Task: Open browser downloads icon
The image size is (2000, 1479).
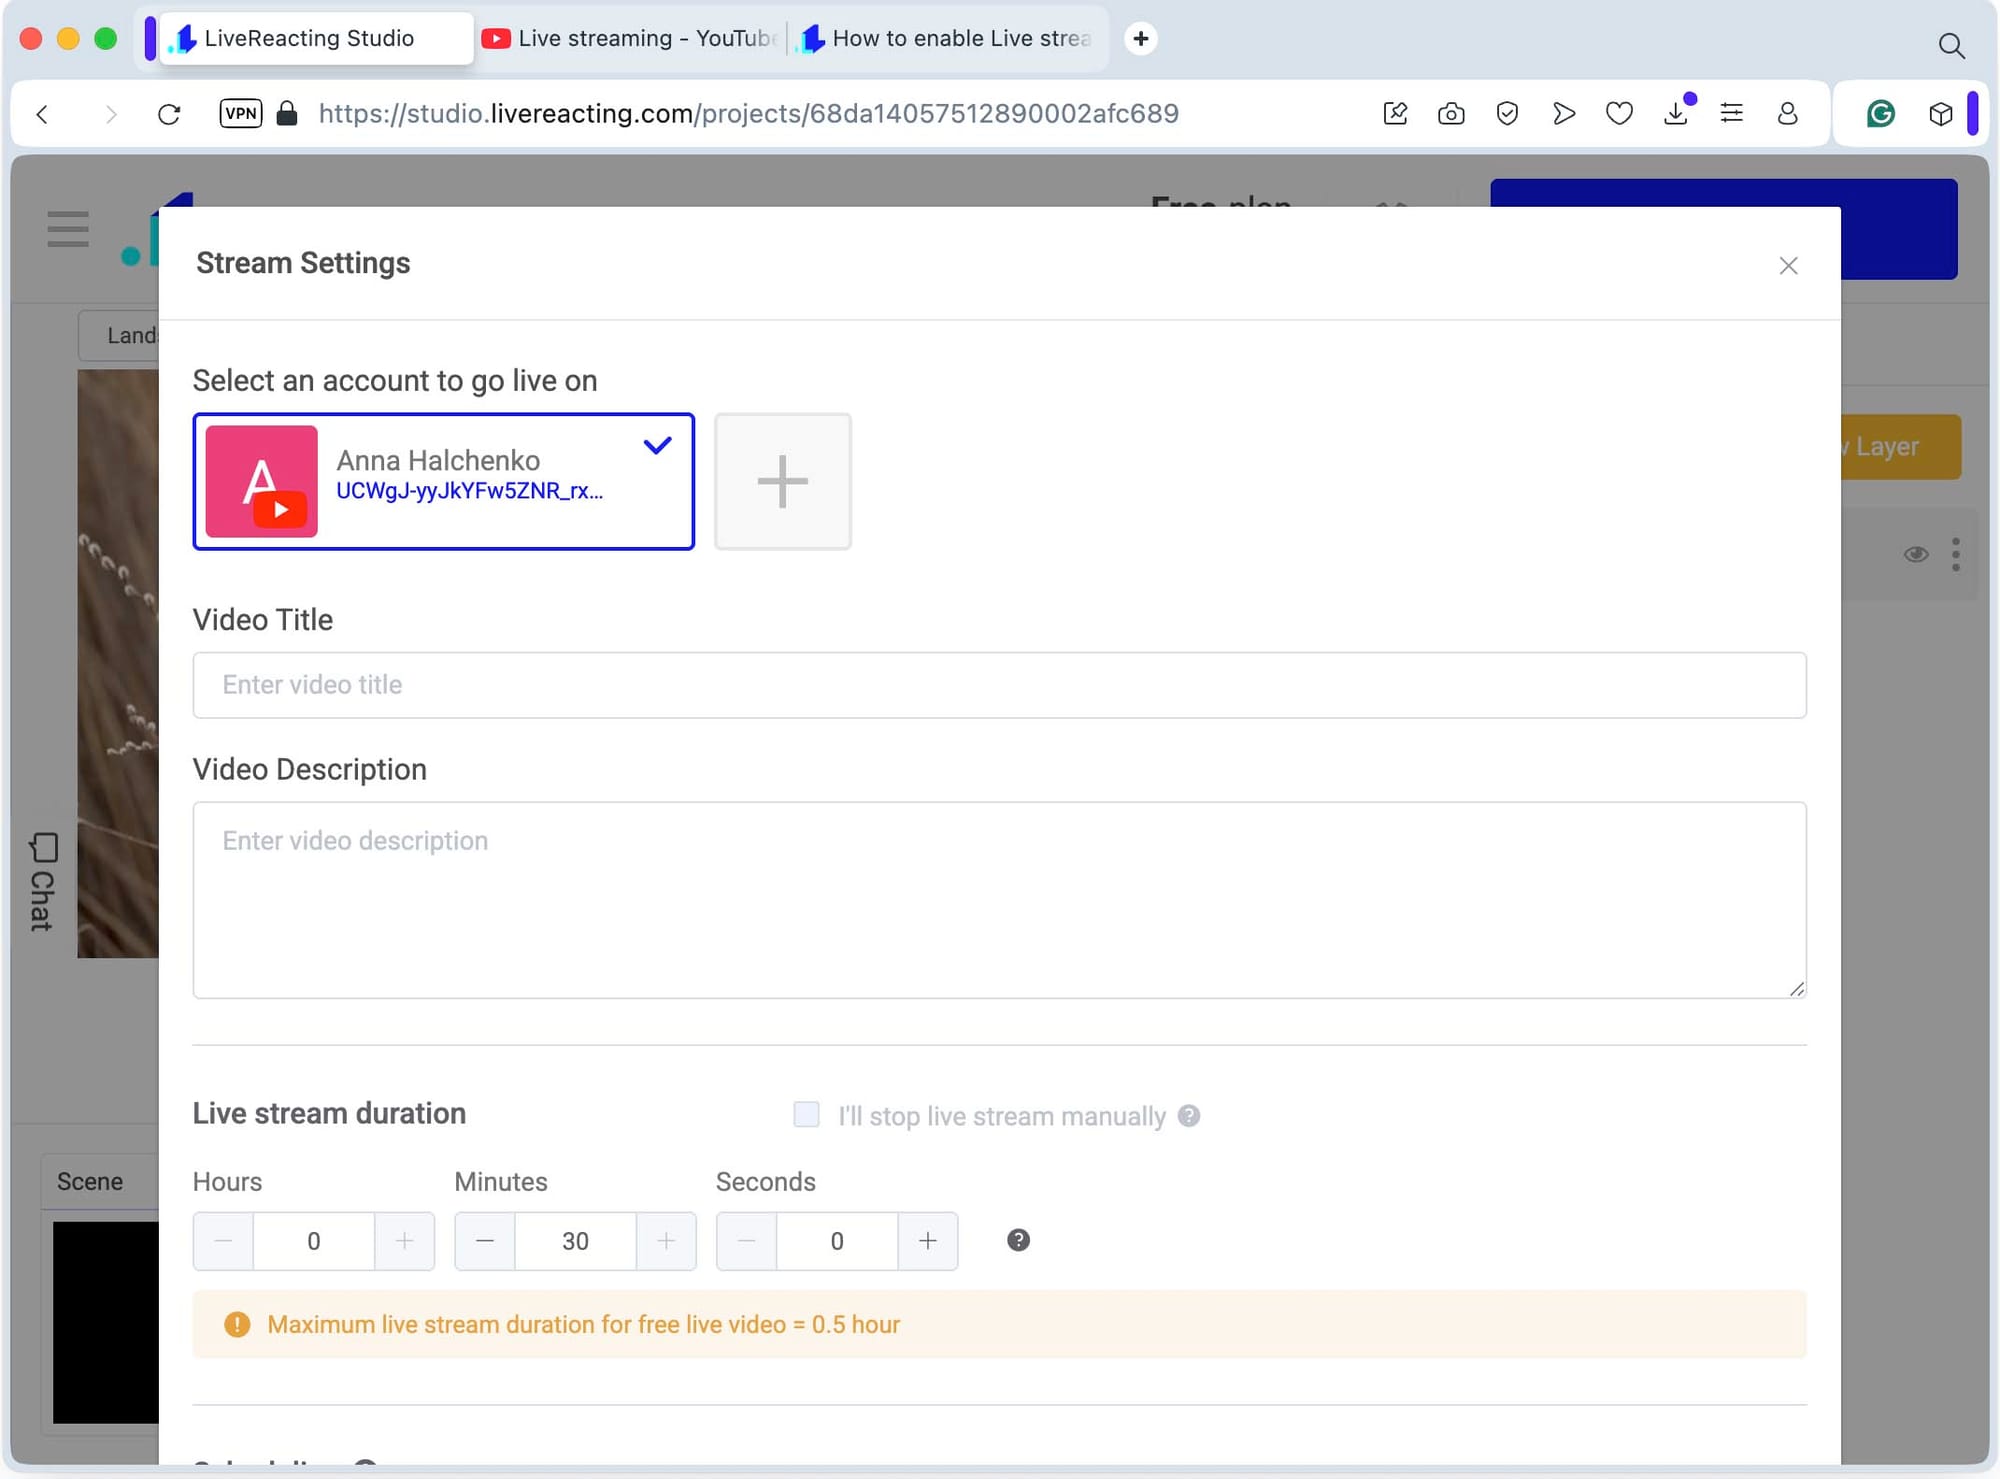Action: click(x=1676, y=113)
